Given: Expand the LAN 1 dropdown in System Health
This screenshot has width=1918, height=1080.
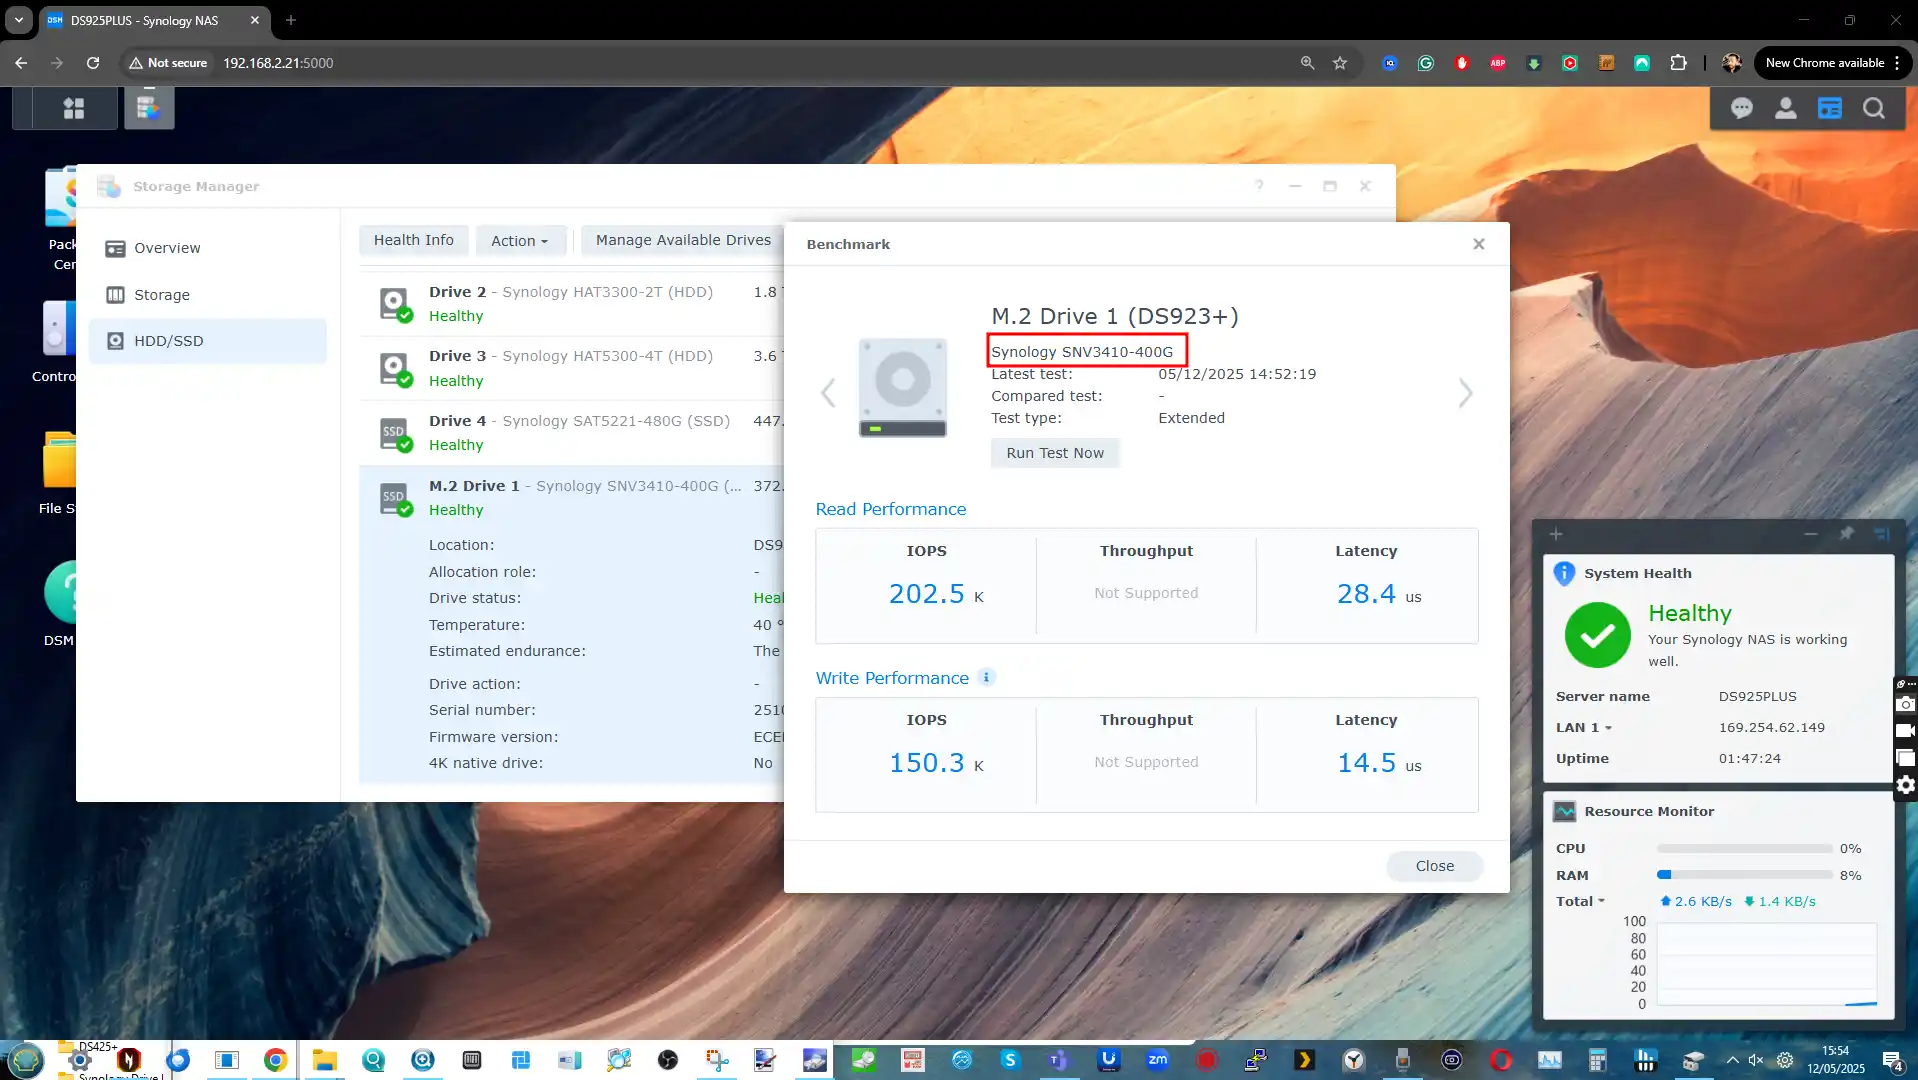Looking at the screenshot, I should 1608,728.
